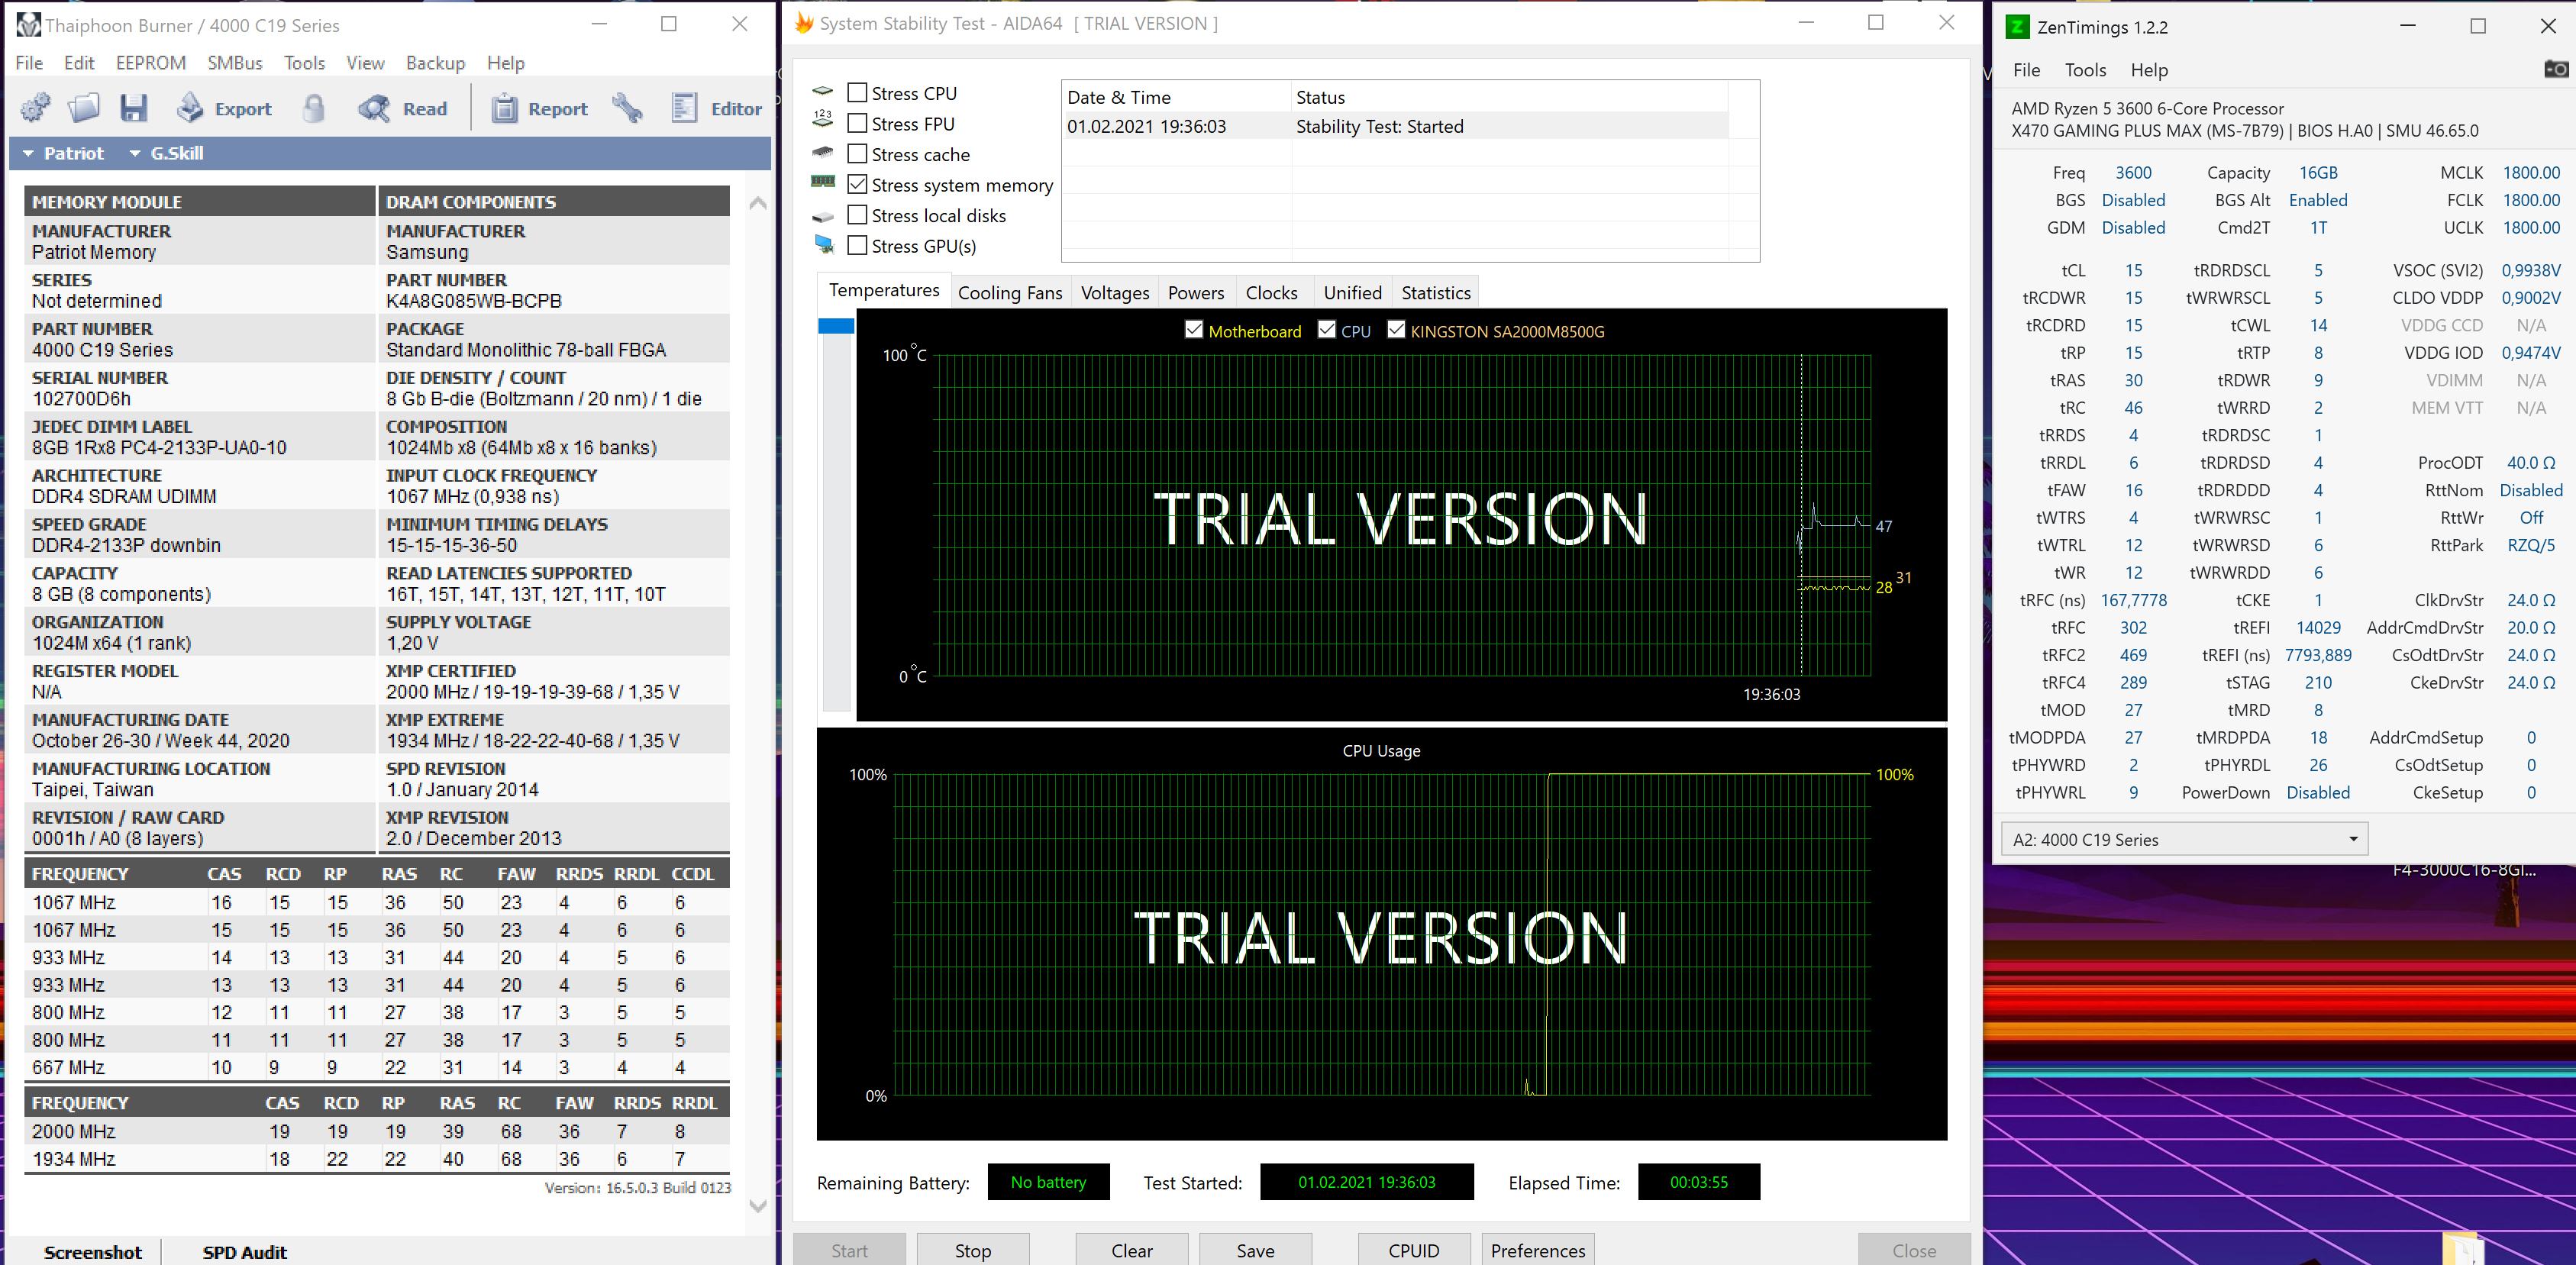The width and height of the screenshot is (2576, 1265).
Task: Click the Export toolbar icon
Action: click(190, 108)
